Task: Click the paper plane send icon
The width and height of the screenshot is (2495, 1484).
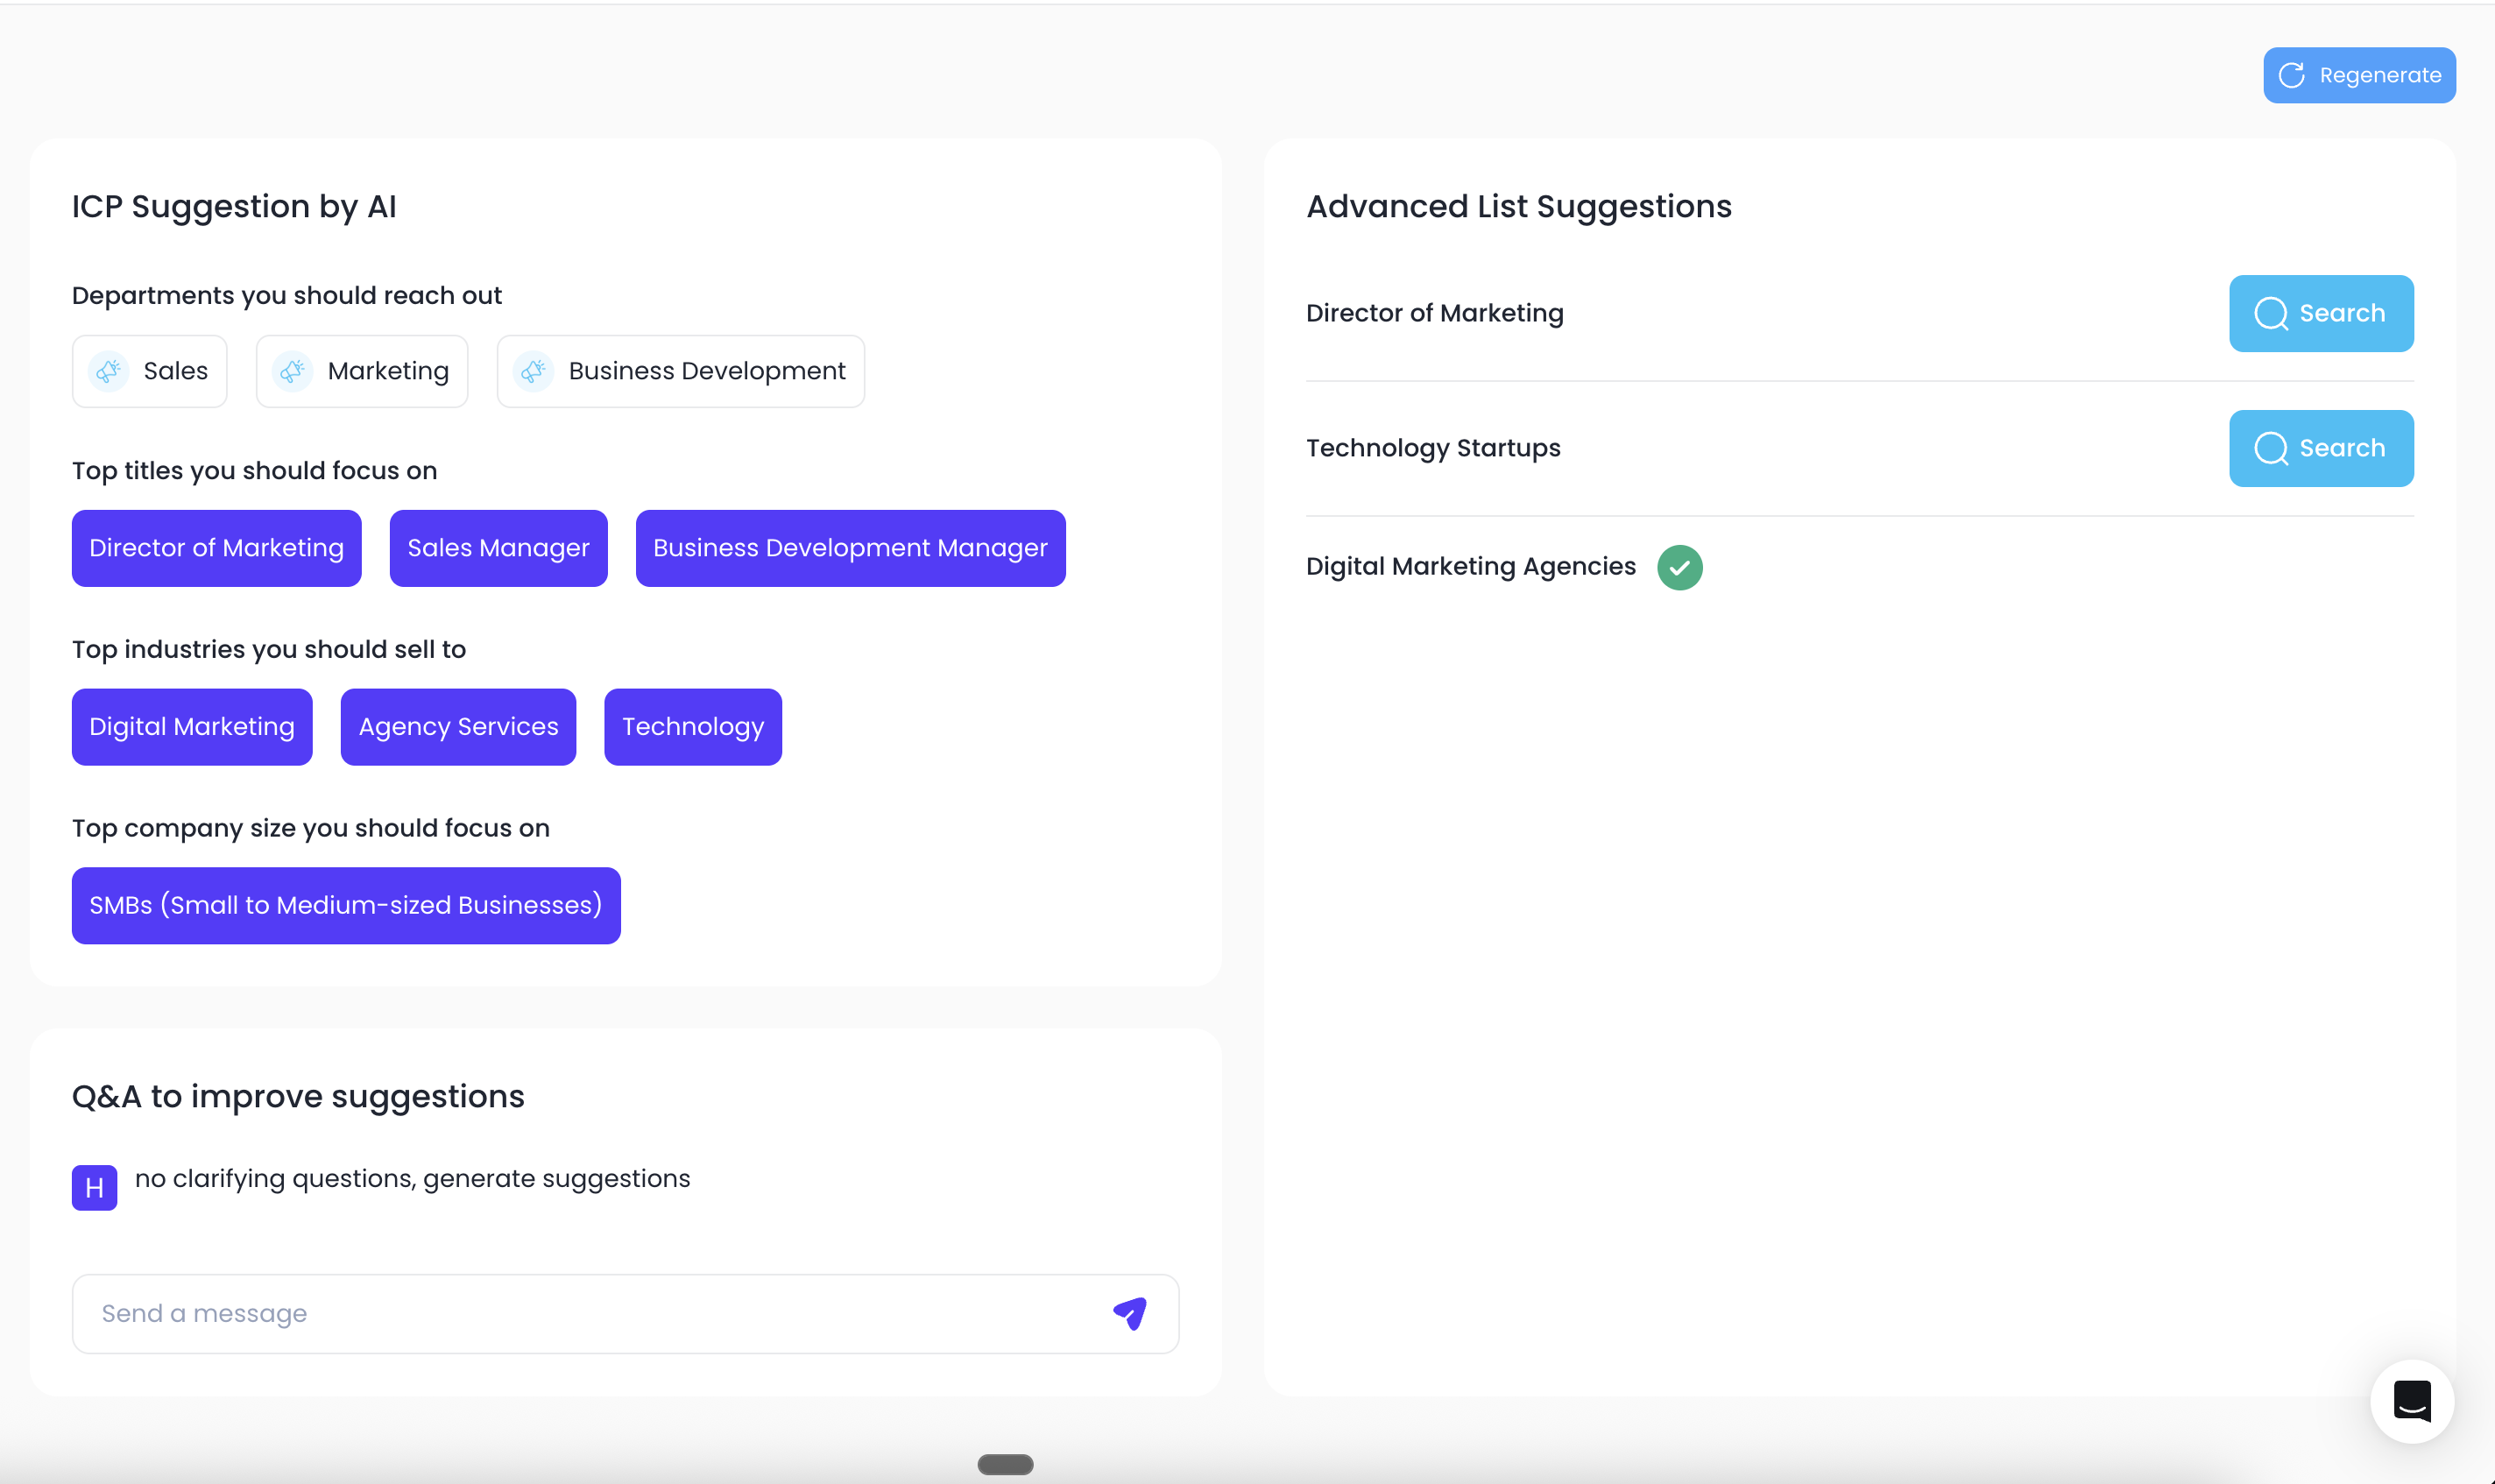Action: pos(1129,1313)
